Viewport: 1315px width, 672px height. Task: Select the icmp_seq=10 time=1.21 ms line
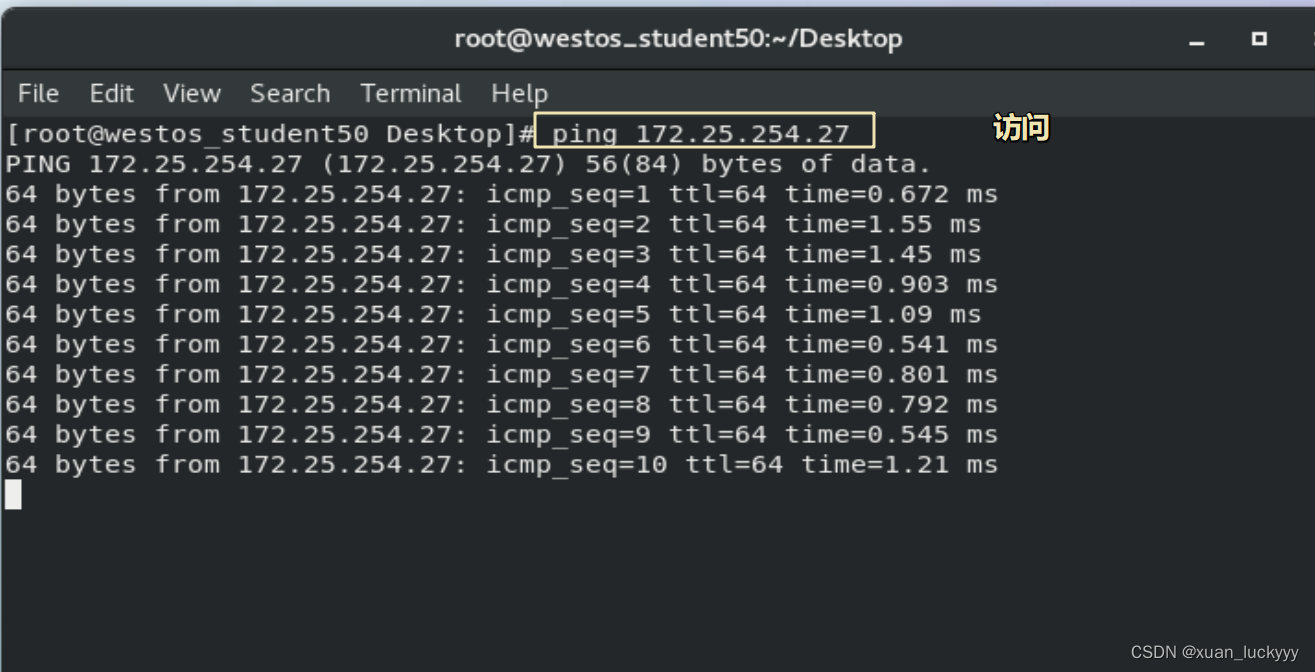[501, 464]
